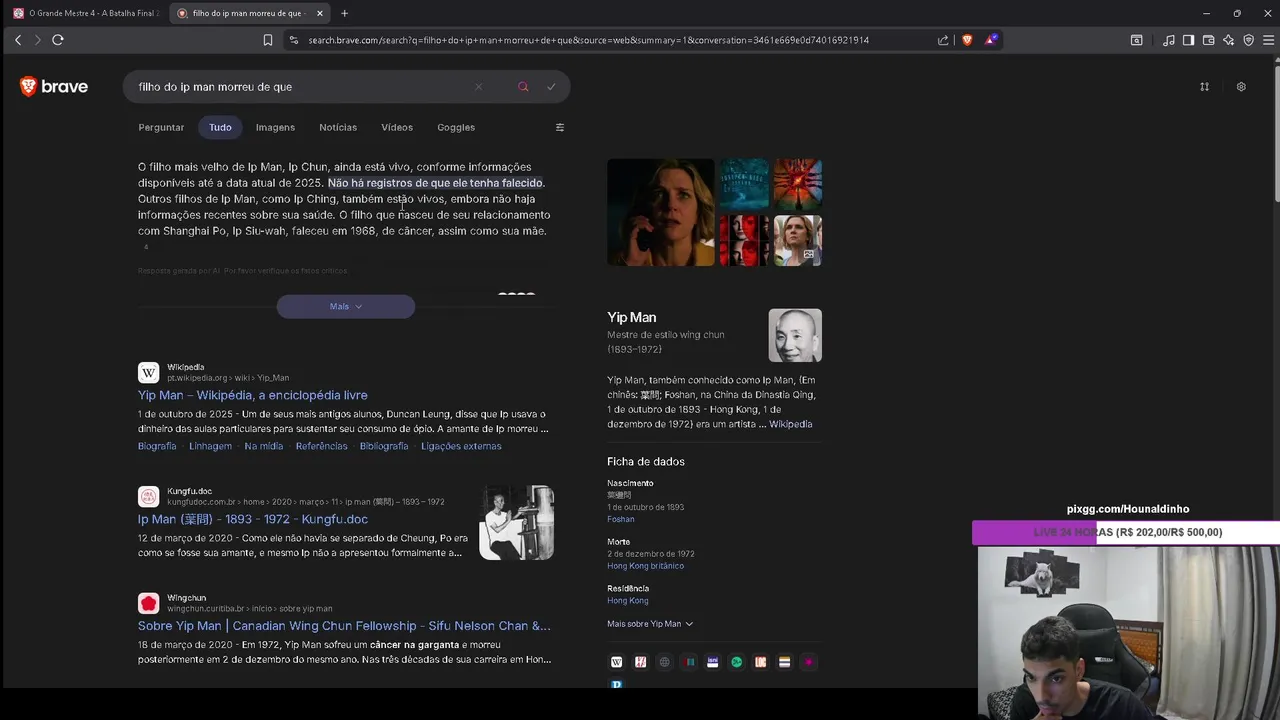Select the Notícias search tab
The image size is (1280, 720).
coord(338,127)
